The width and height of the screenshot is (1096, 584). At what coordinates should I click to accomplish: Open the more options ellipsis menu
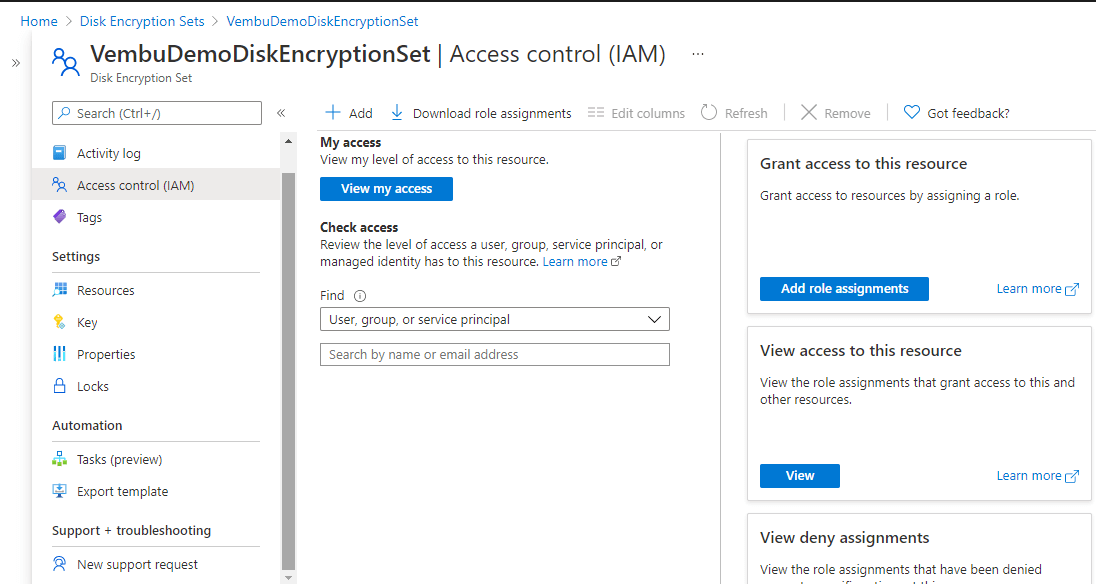(x=697, y=54)
